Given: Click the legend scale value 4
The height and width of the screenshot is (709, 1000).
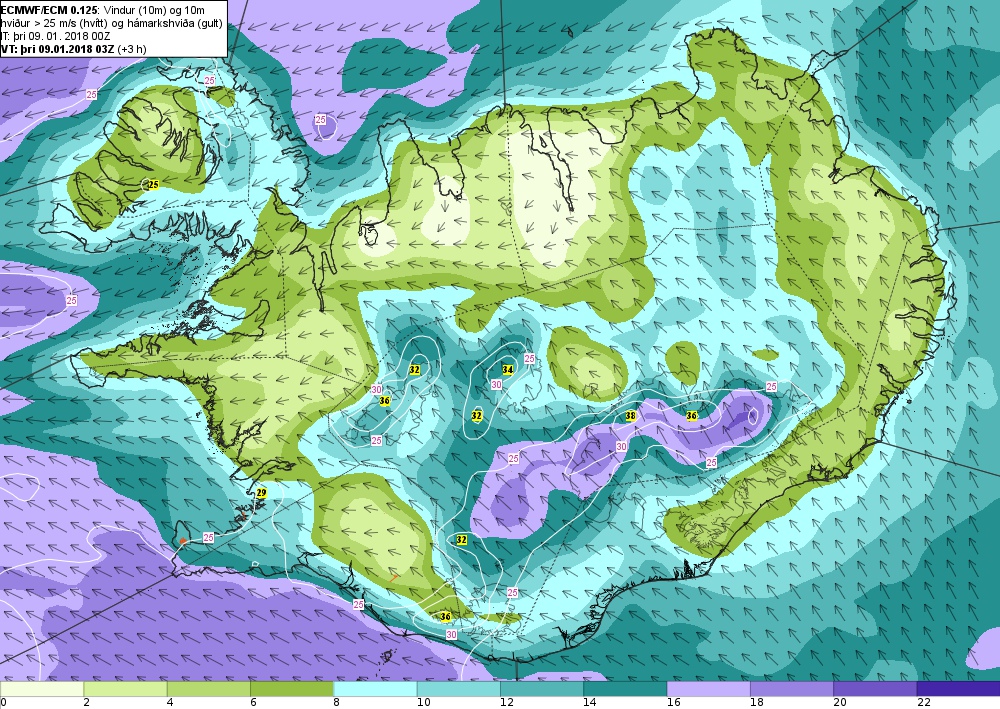Looking at the screenshot, I should click(x=170, y=703).
